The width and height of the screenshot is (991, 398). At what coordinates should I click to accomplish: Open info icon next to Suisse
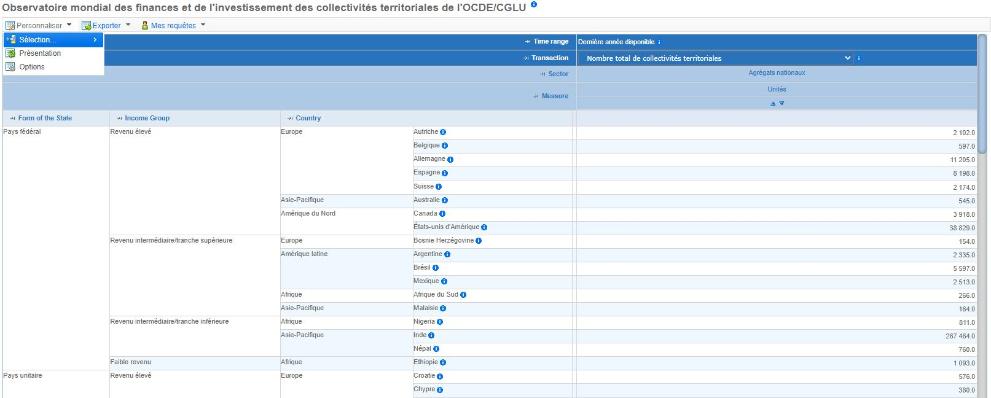pos(439,187)
